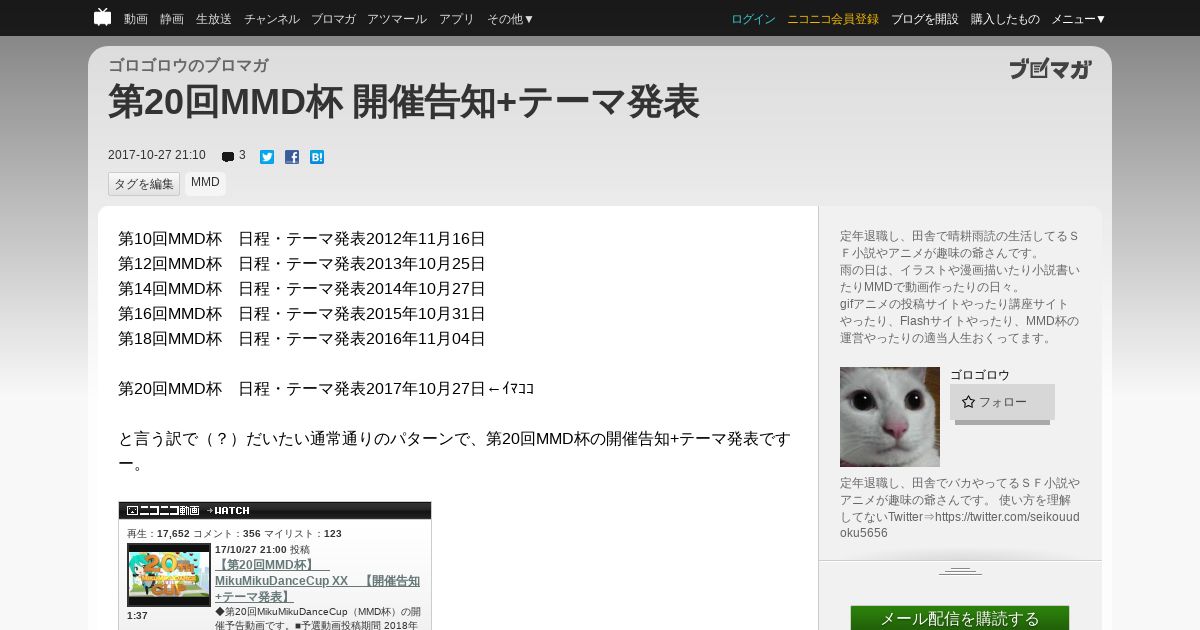
Task: Click the 第14回MMD杯 2014年10月27日 line
Action: [302, 289]
